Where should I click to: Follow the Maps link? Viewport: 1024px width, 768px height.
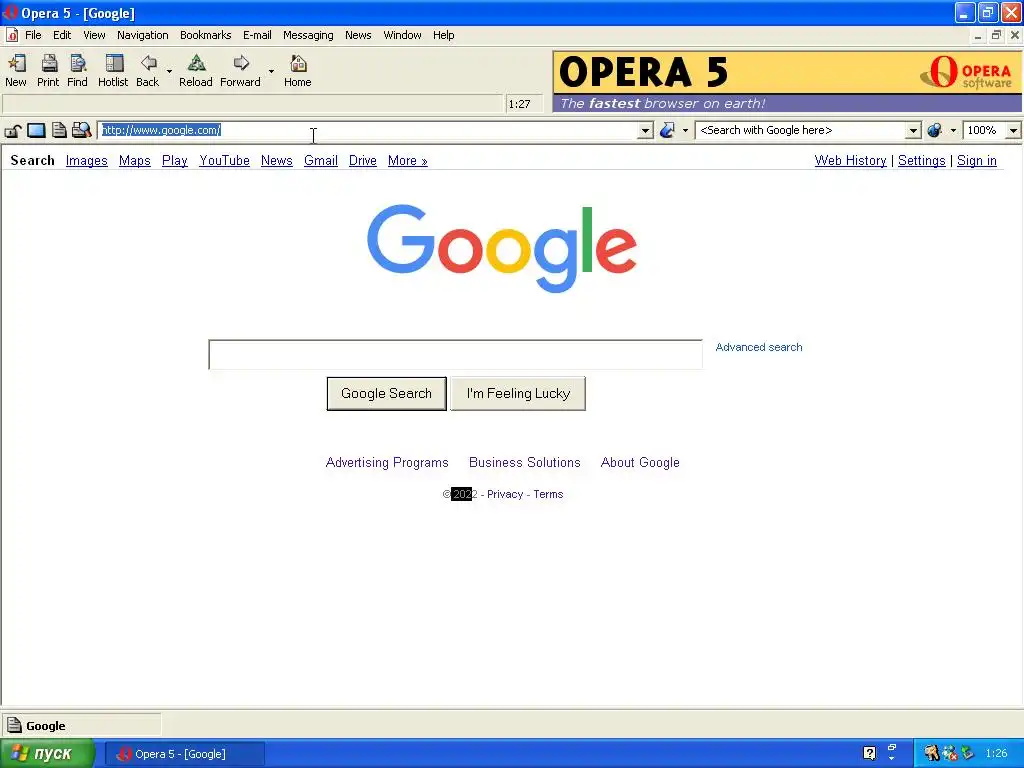tap(135, 161)
